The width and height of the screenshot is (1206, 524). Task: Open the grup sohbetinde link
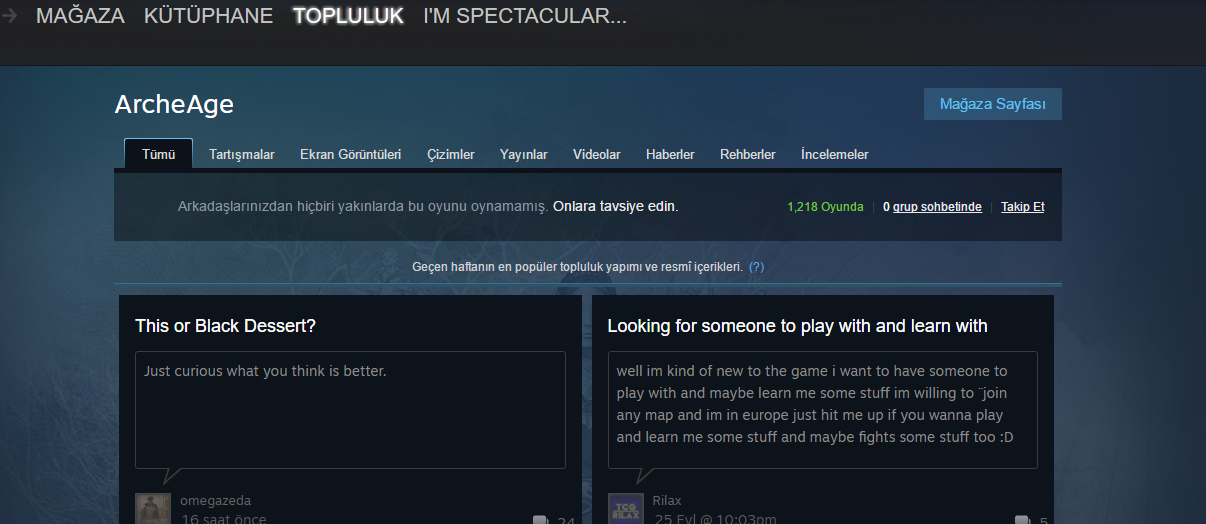click(932, 207)
